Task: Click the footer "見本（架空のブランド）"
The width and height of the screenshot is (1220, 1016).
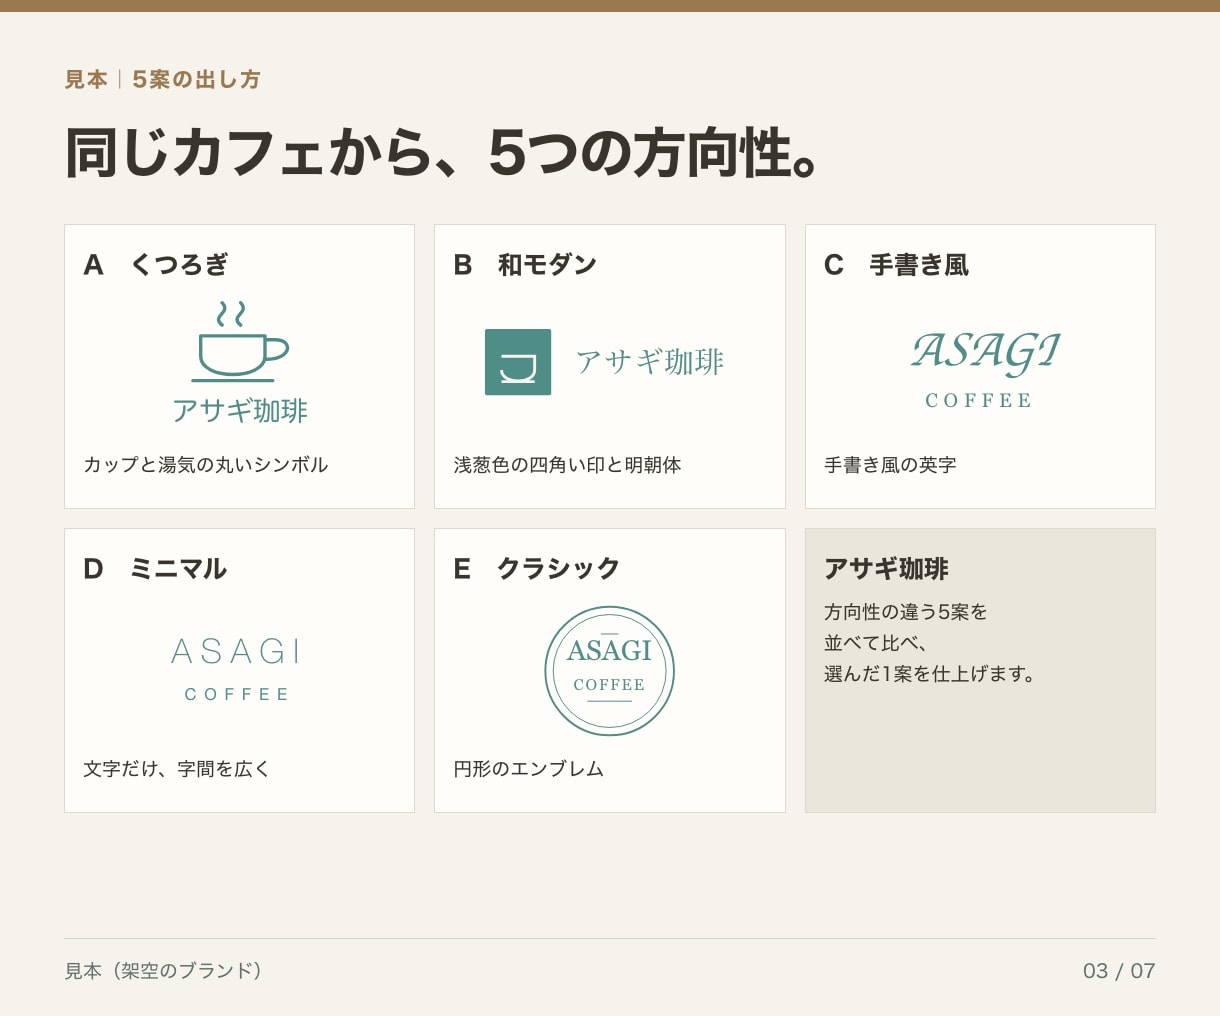Action: pyautogui.click(x=163, y=971)
